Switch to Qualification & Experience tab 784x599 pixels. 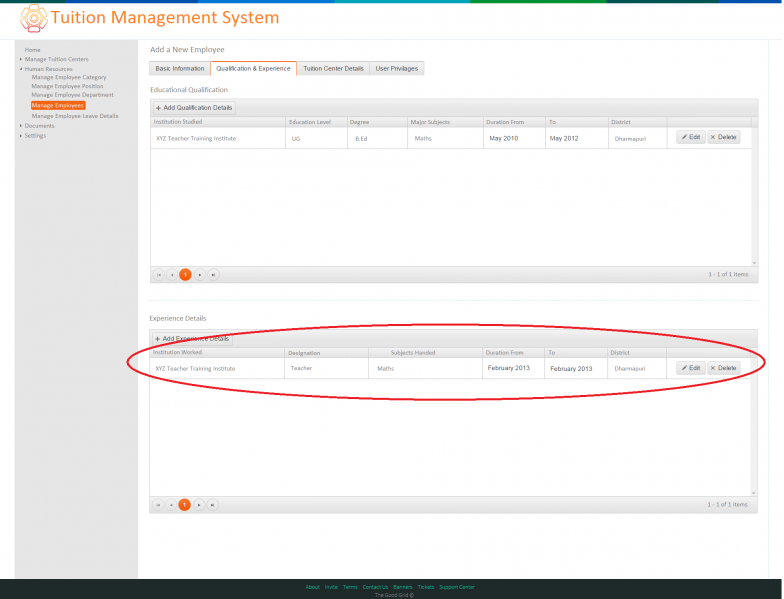click(x=254, y=68)
